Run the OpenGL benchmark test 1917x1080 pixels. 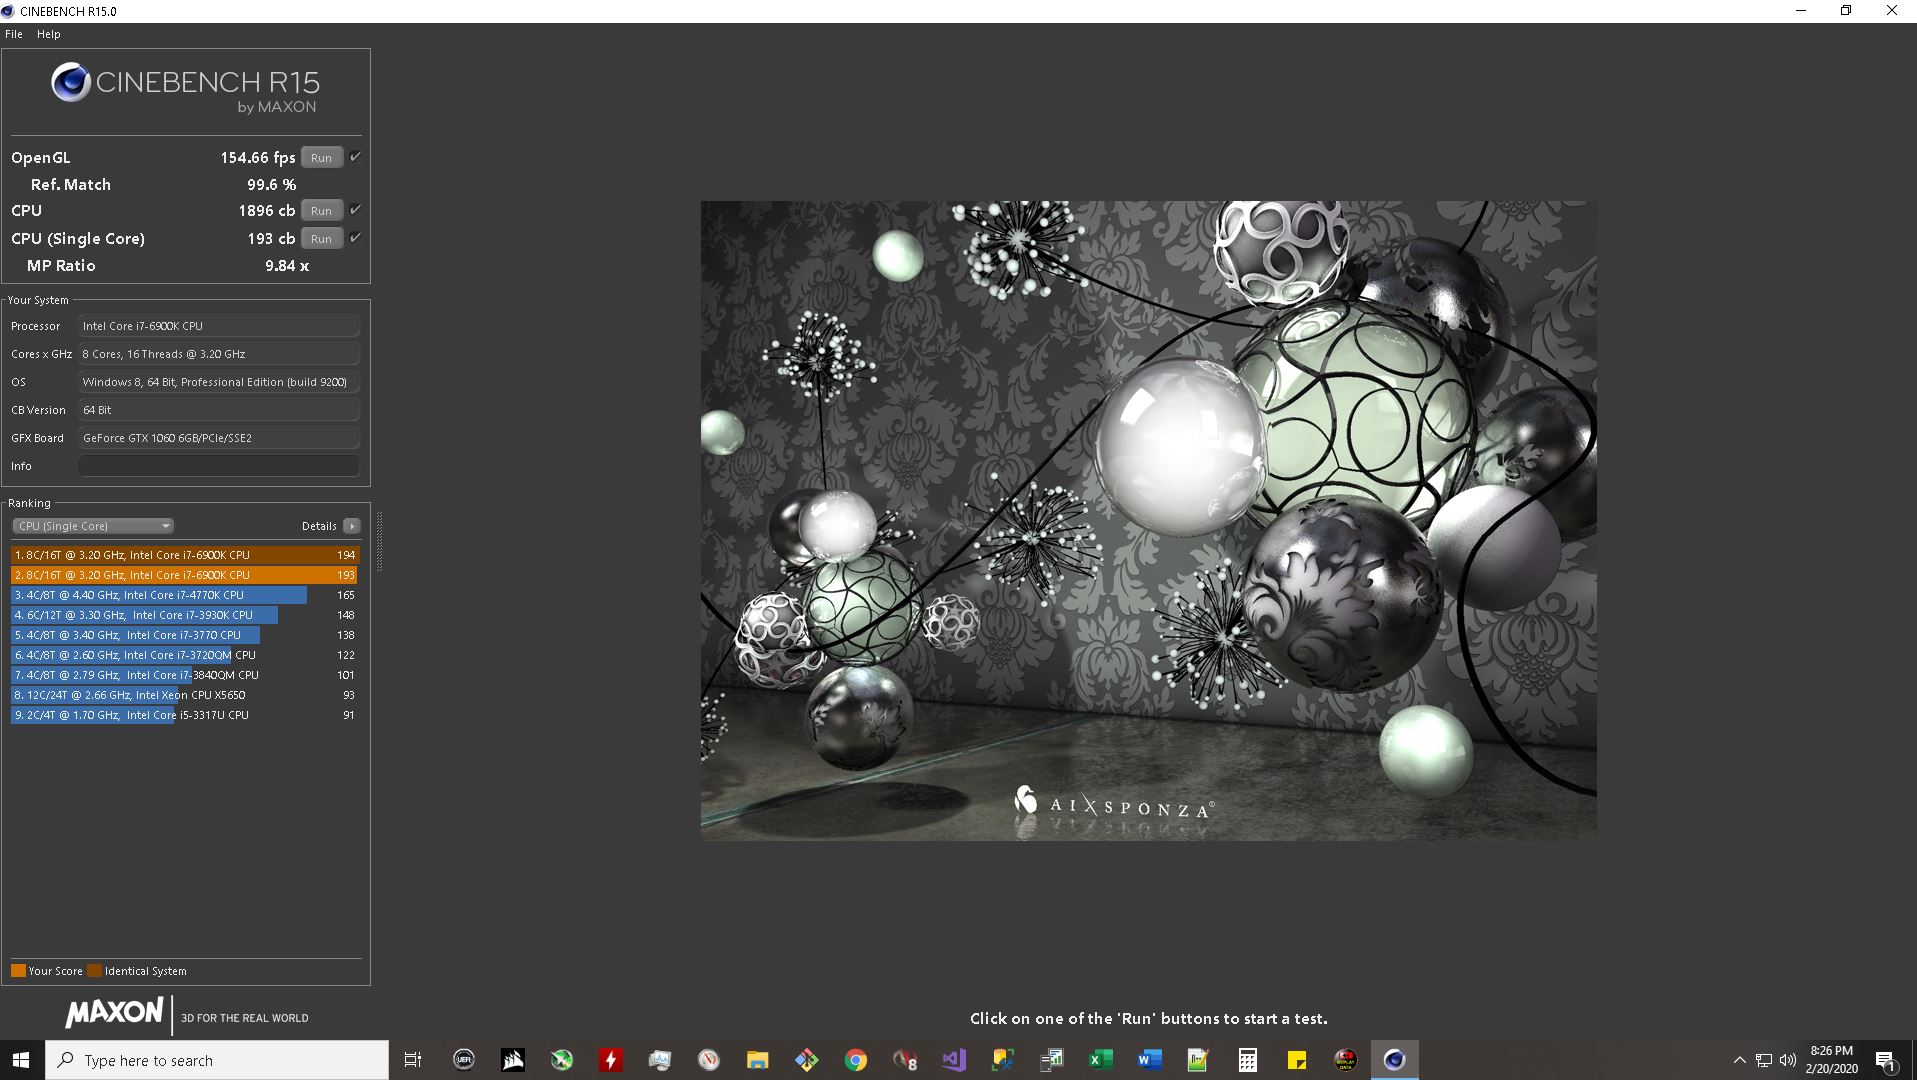pyautogui.click(x=321, y=158)
